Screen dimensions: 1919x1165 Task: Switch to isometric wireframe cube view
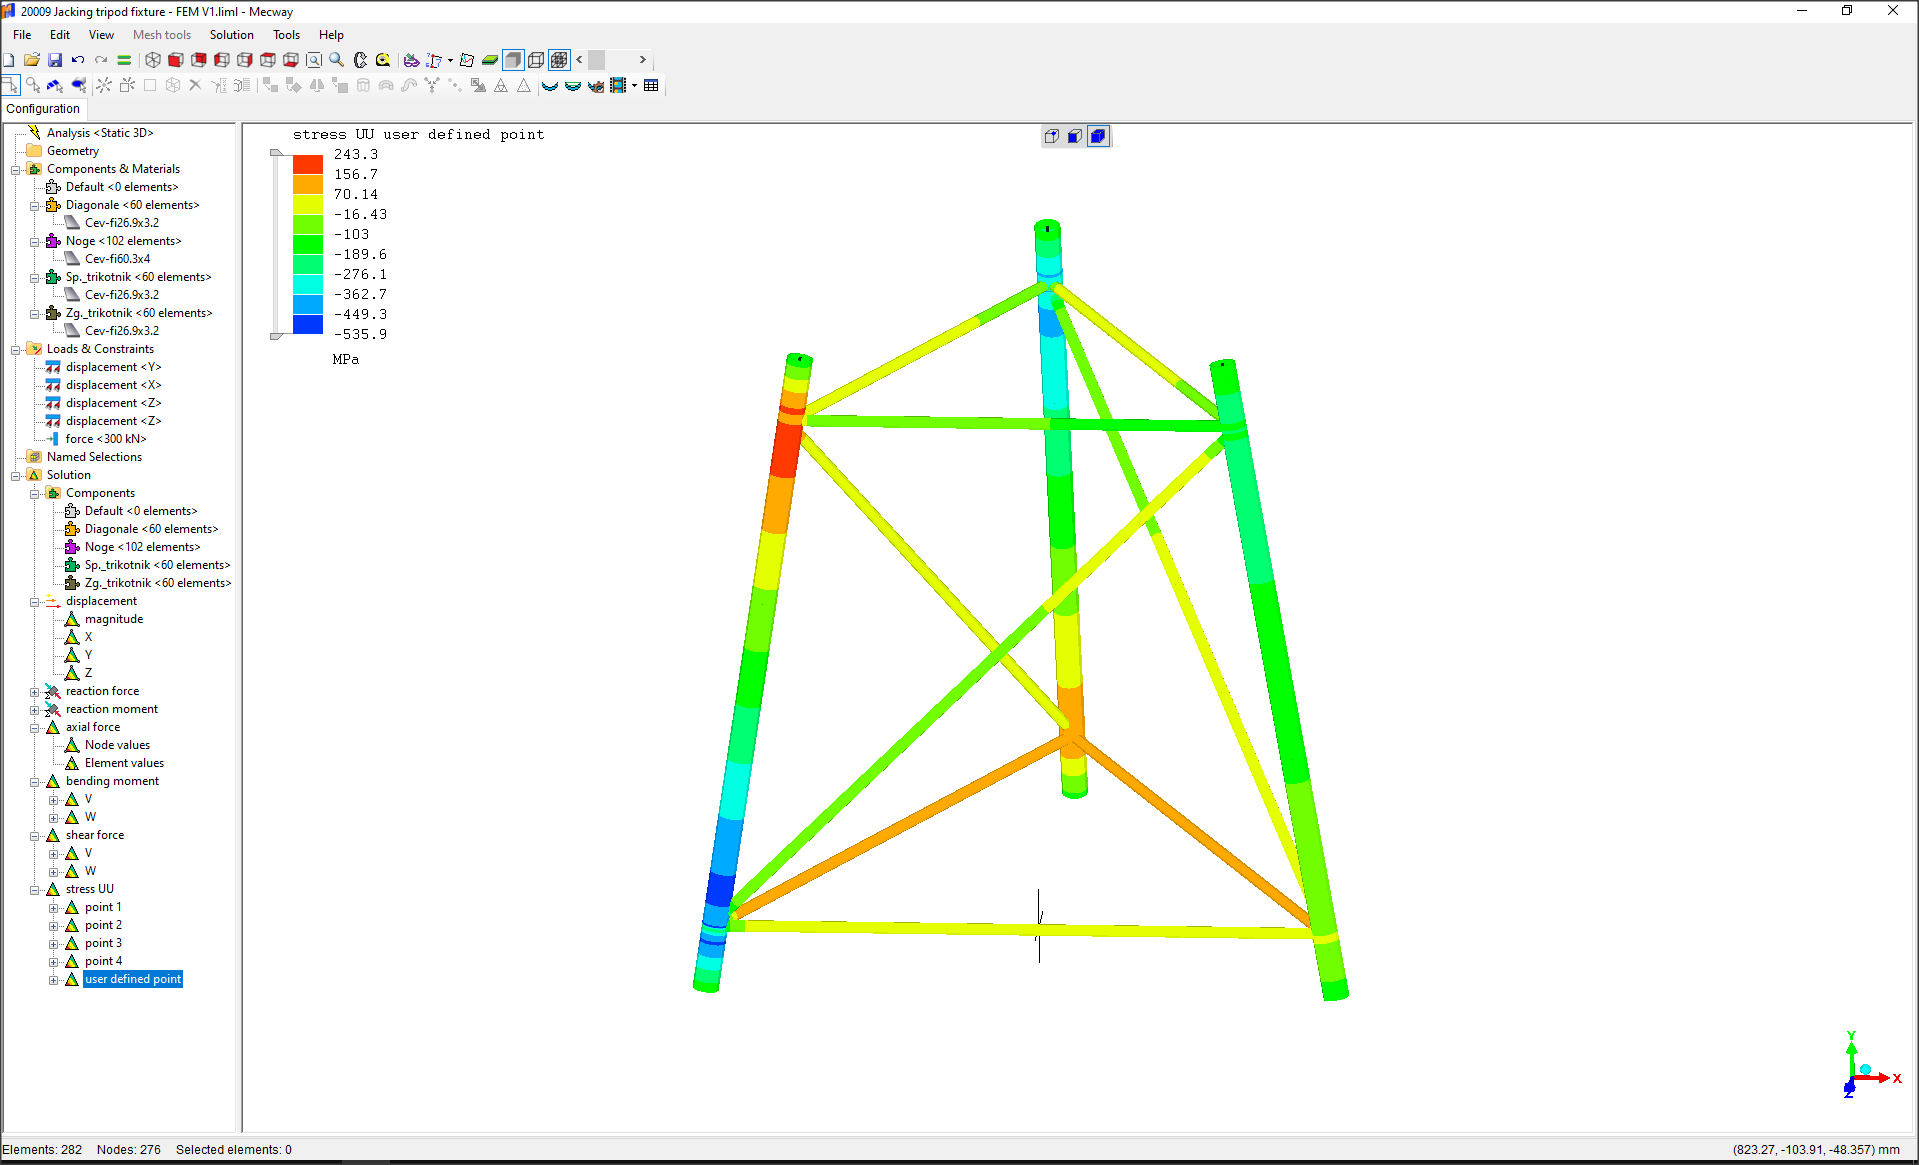[x=153, y=60]
